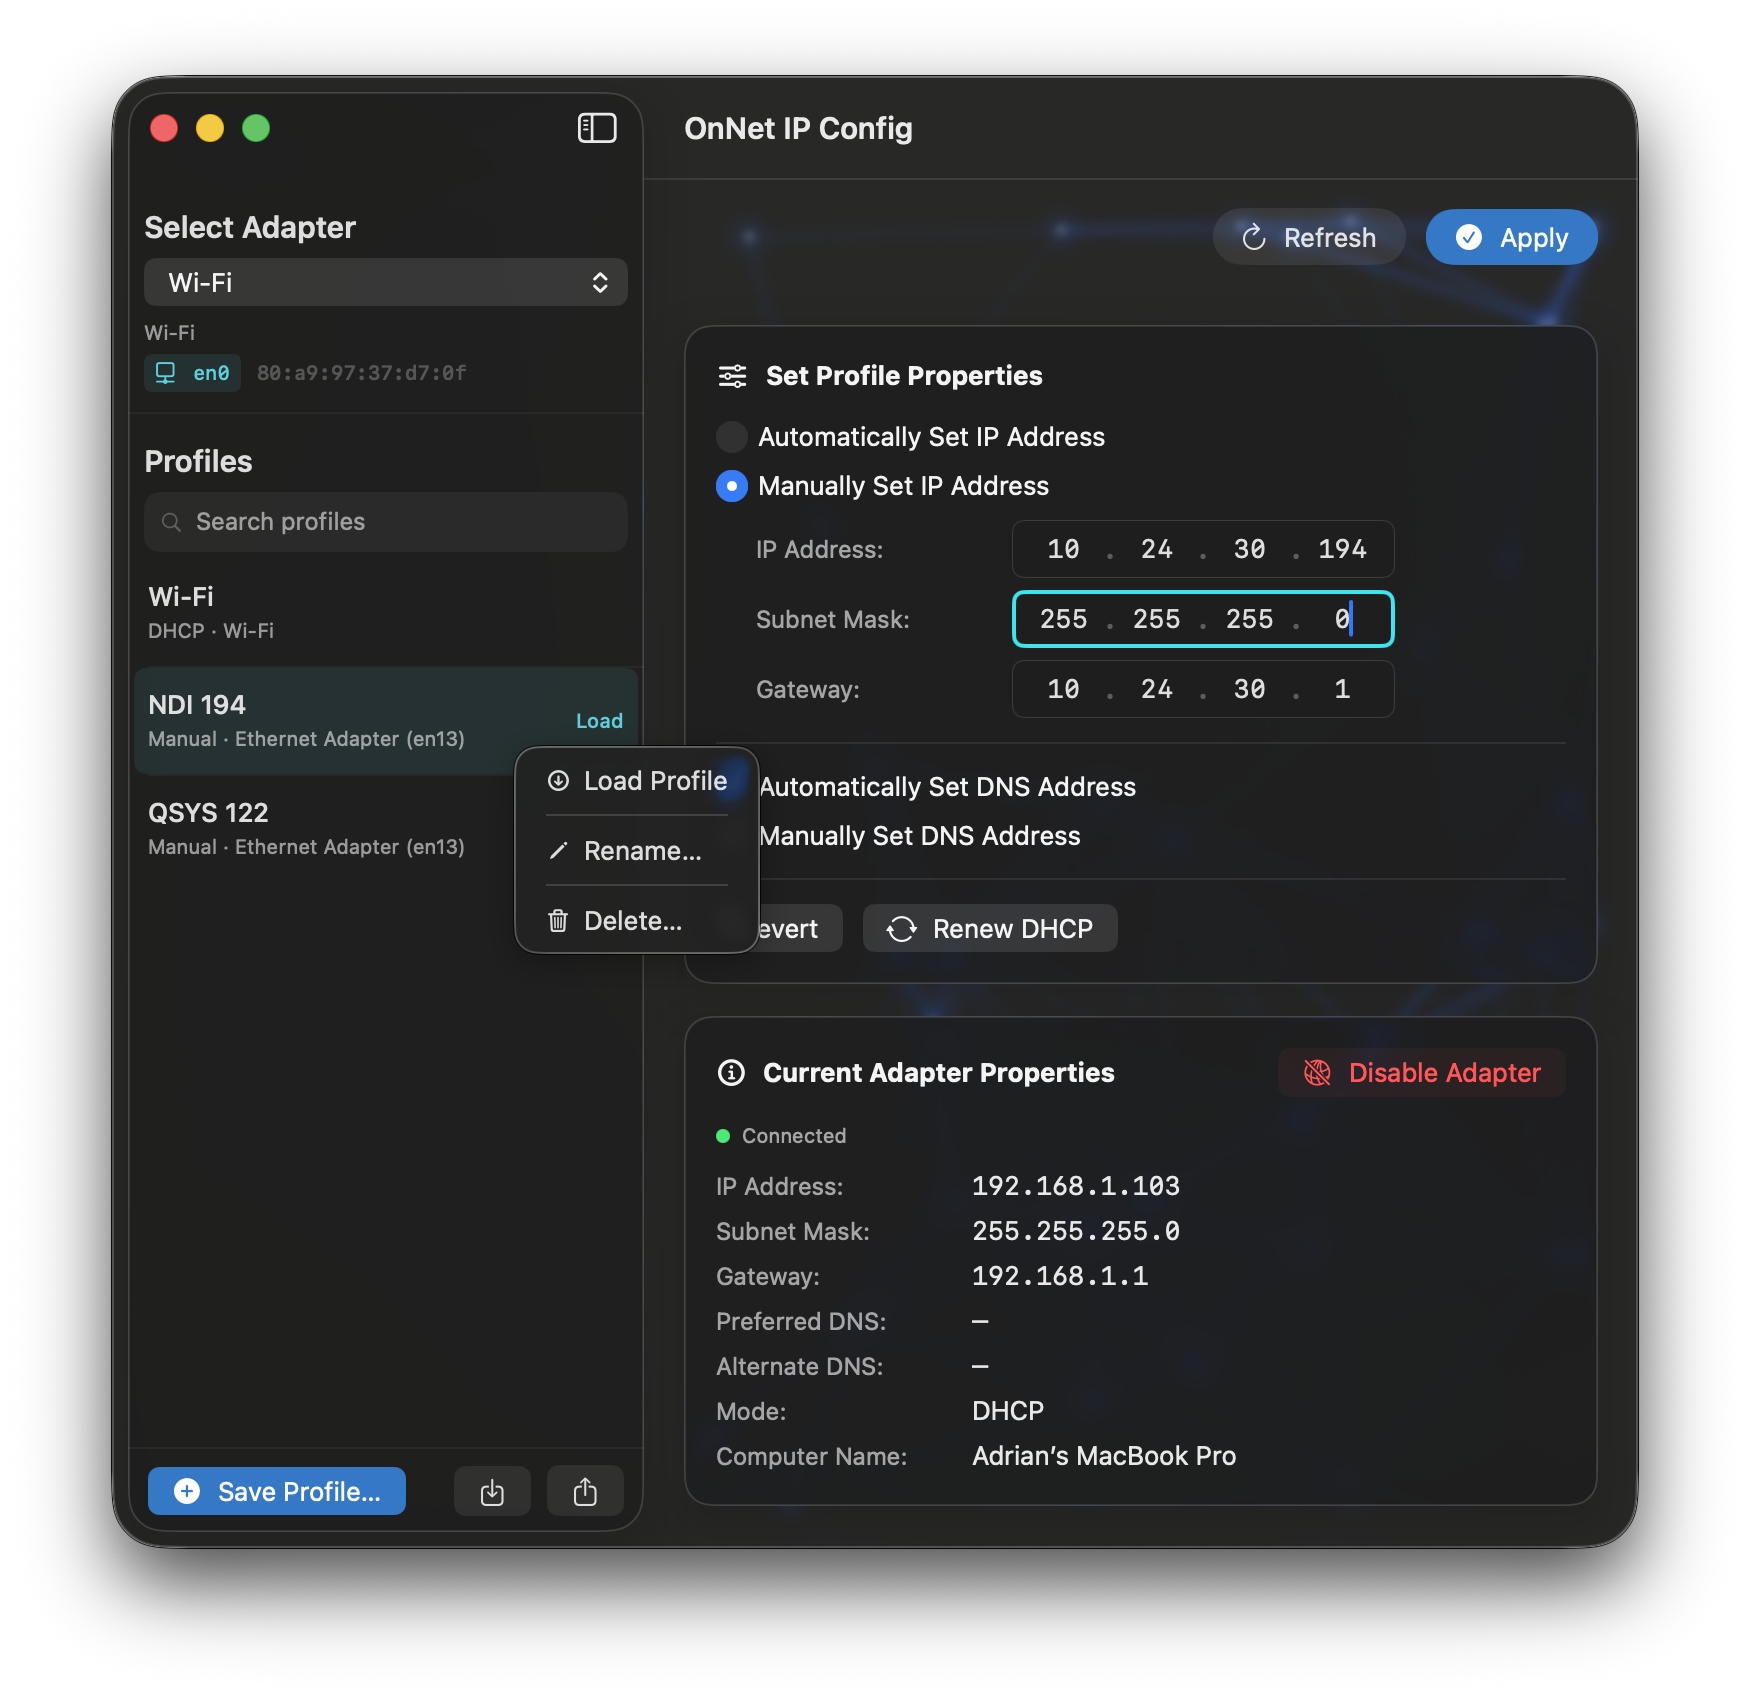The height and width of the screenshot is (1696, 1750).
Task: Click the Disable Adapter button
Action: click(x=1422, y=1072)
